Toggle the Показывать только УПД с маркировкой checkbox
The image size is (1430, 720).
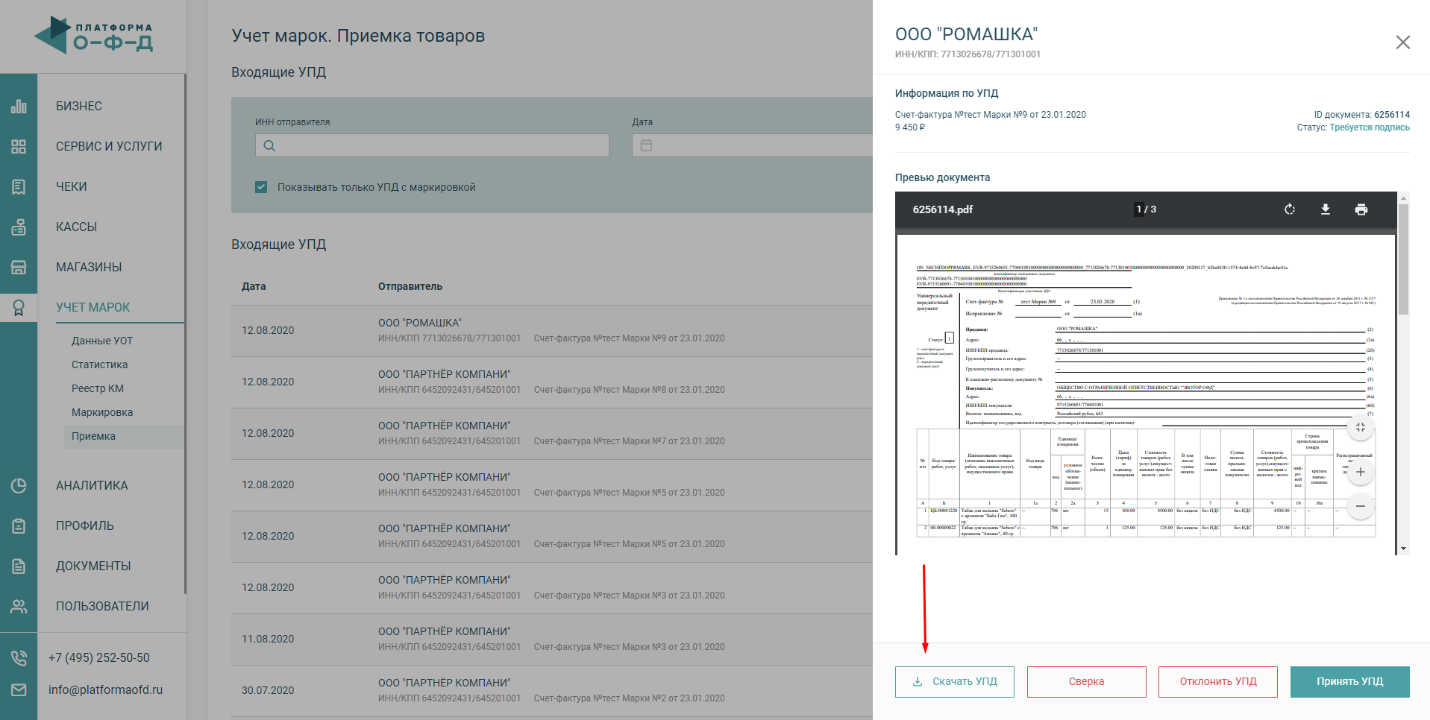click(261, 187)
